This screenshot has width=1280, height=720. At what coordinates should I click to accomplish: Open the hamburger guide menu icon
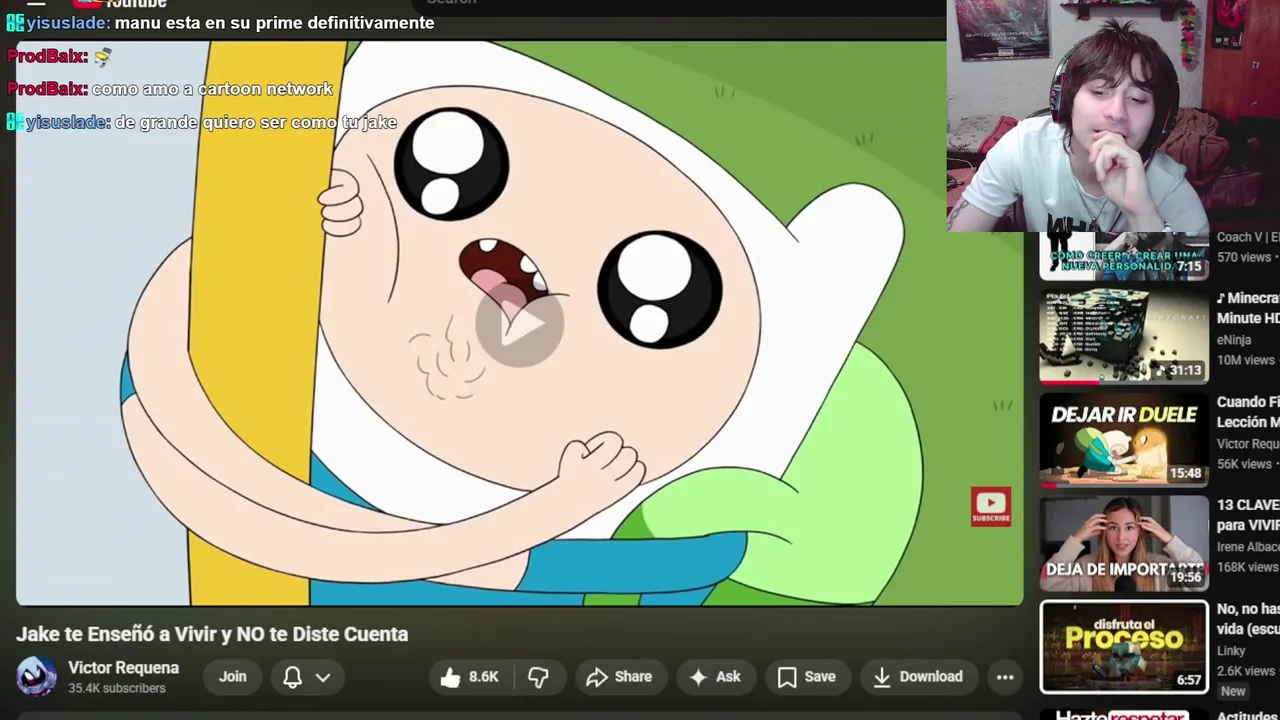36,3
